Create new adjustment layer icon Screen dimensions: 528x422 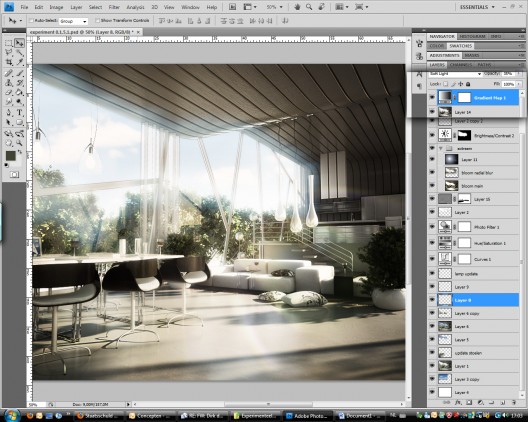(x=480, y=402)
